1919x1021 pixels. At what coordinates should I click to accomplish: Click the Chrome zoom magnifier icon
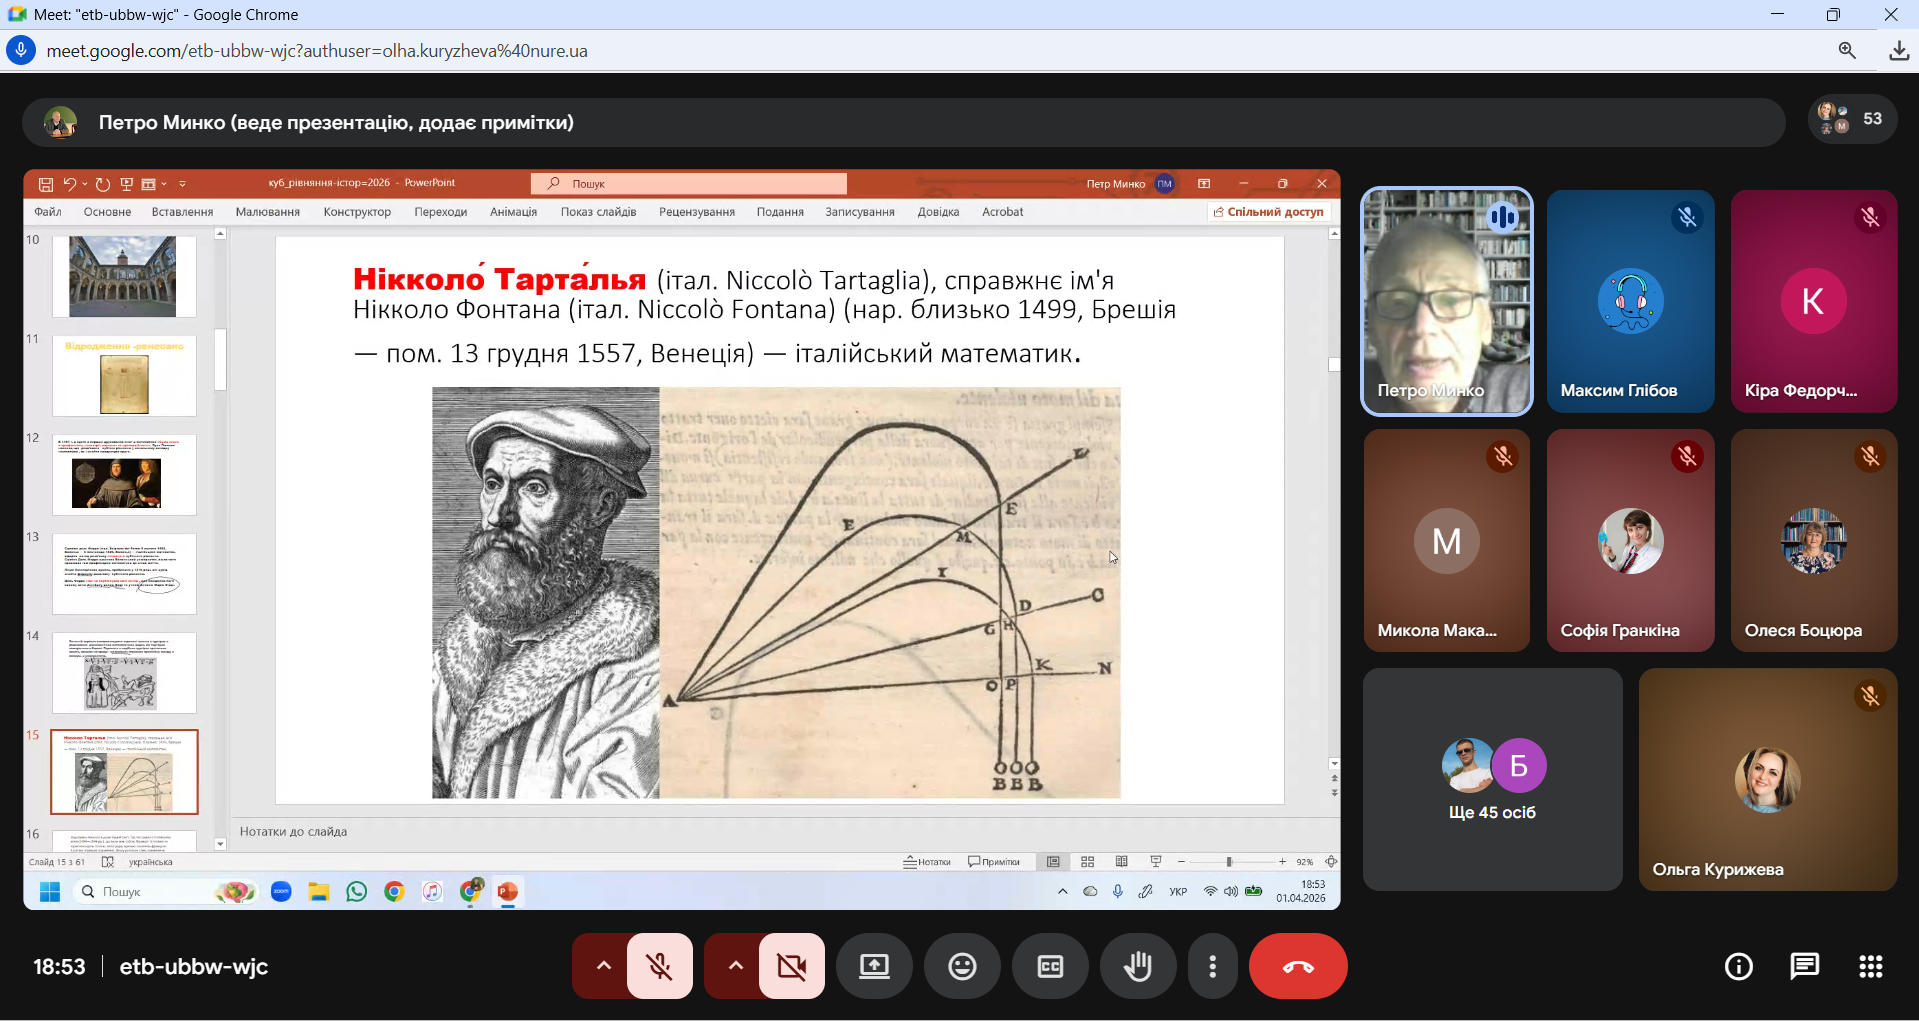(x=1846, y=51)
